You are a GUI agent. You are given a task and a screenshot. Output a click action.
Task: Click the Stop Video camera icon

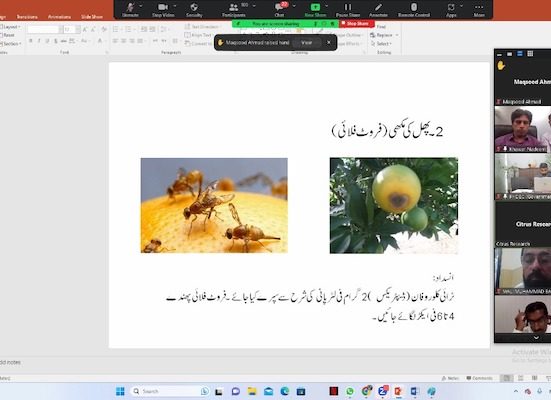tap(163, 7)
